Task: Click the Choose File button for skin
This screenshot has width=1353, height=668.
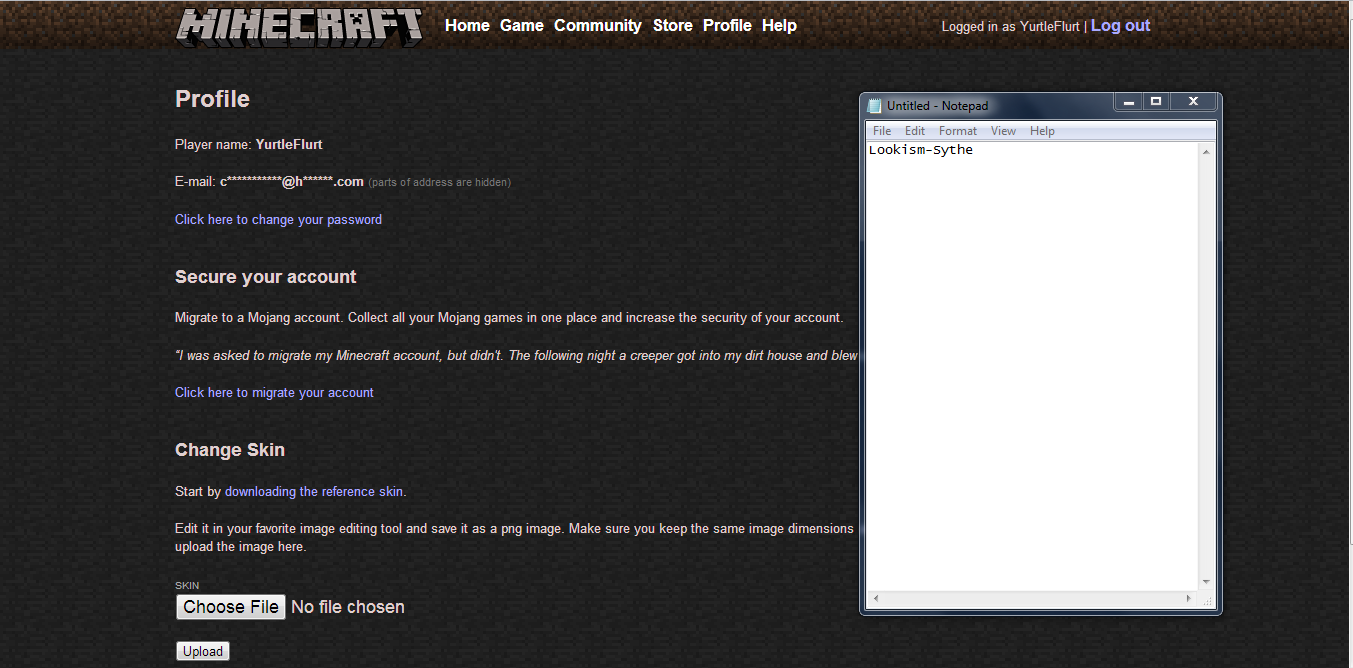Action: click(231, 607)
